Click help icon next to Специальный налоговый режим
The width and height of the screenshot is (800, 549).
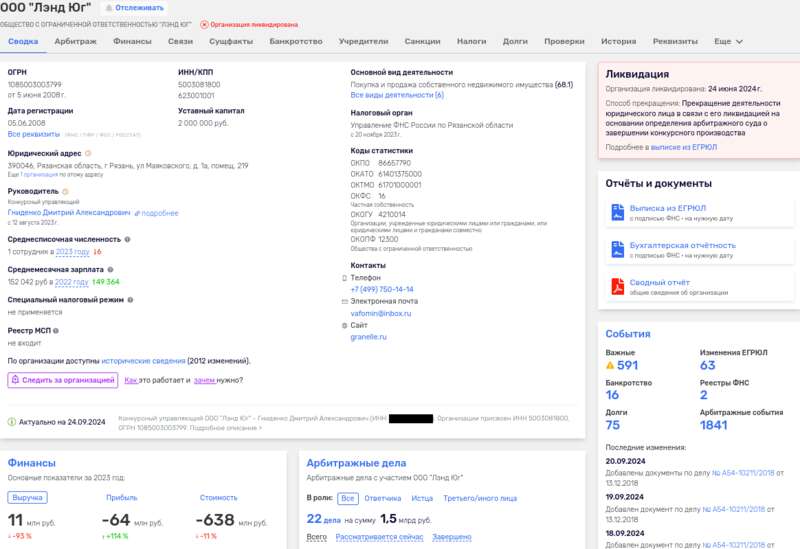point(130,300)
